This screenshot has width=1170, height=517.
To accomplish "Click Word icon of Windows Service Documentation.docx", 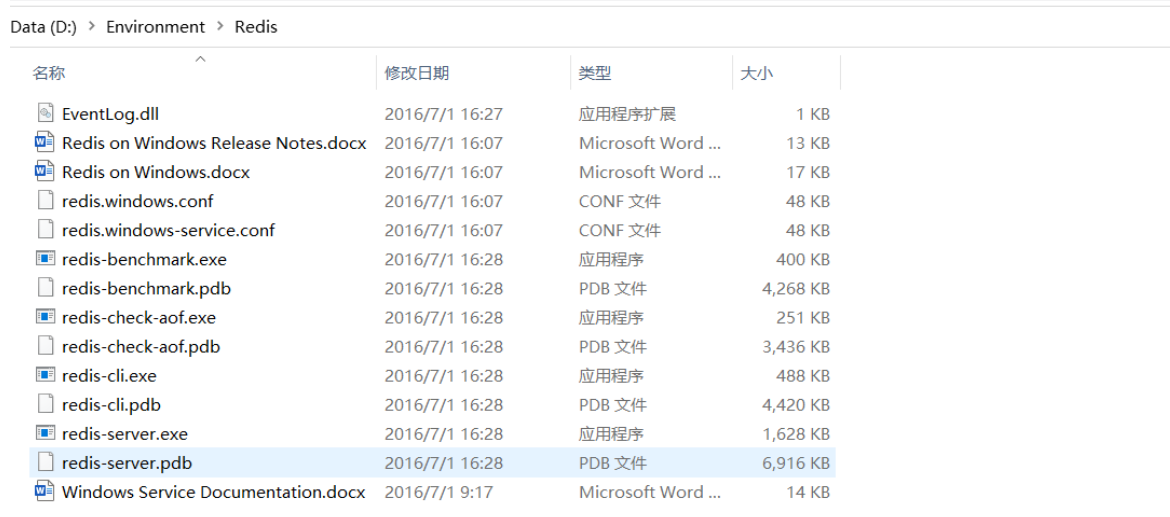I will (x=46, y=492).
